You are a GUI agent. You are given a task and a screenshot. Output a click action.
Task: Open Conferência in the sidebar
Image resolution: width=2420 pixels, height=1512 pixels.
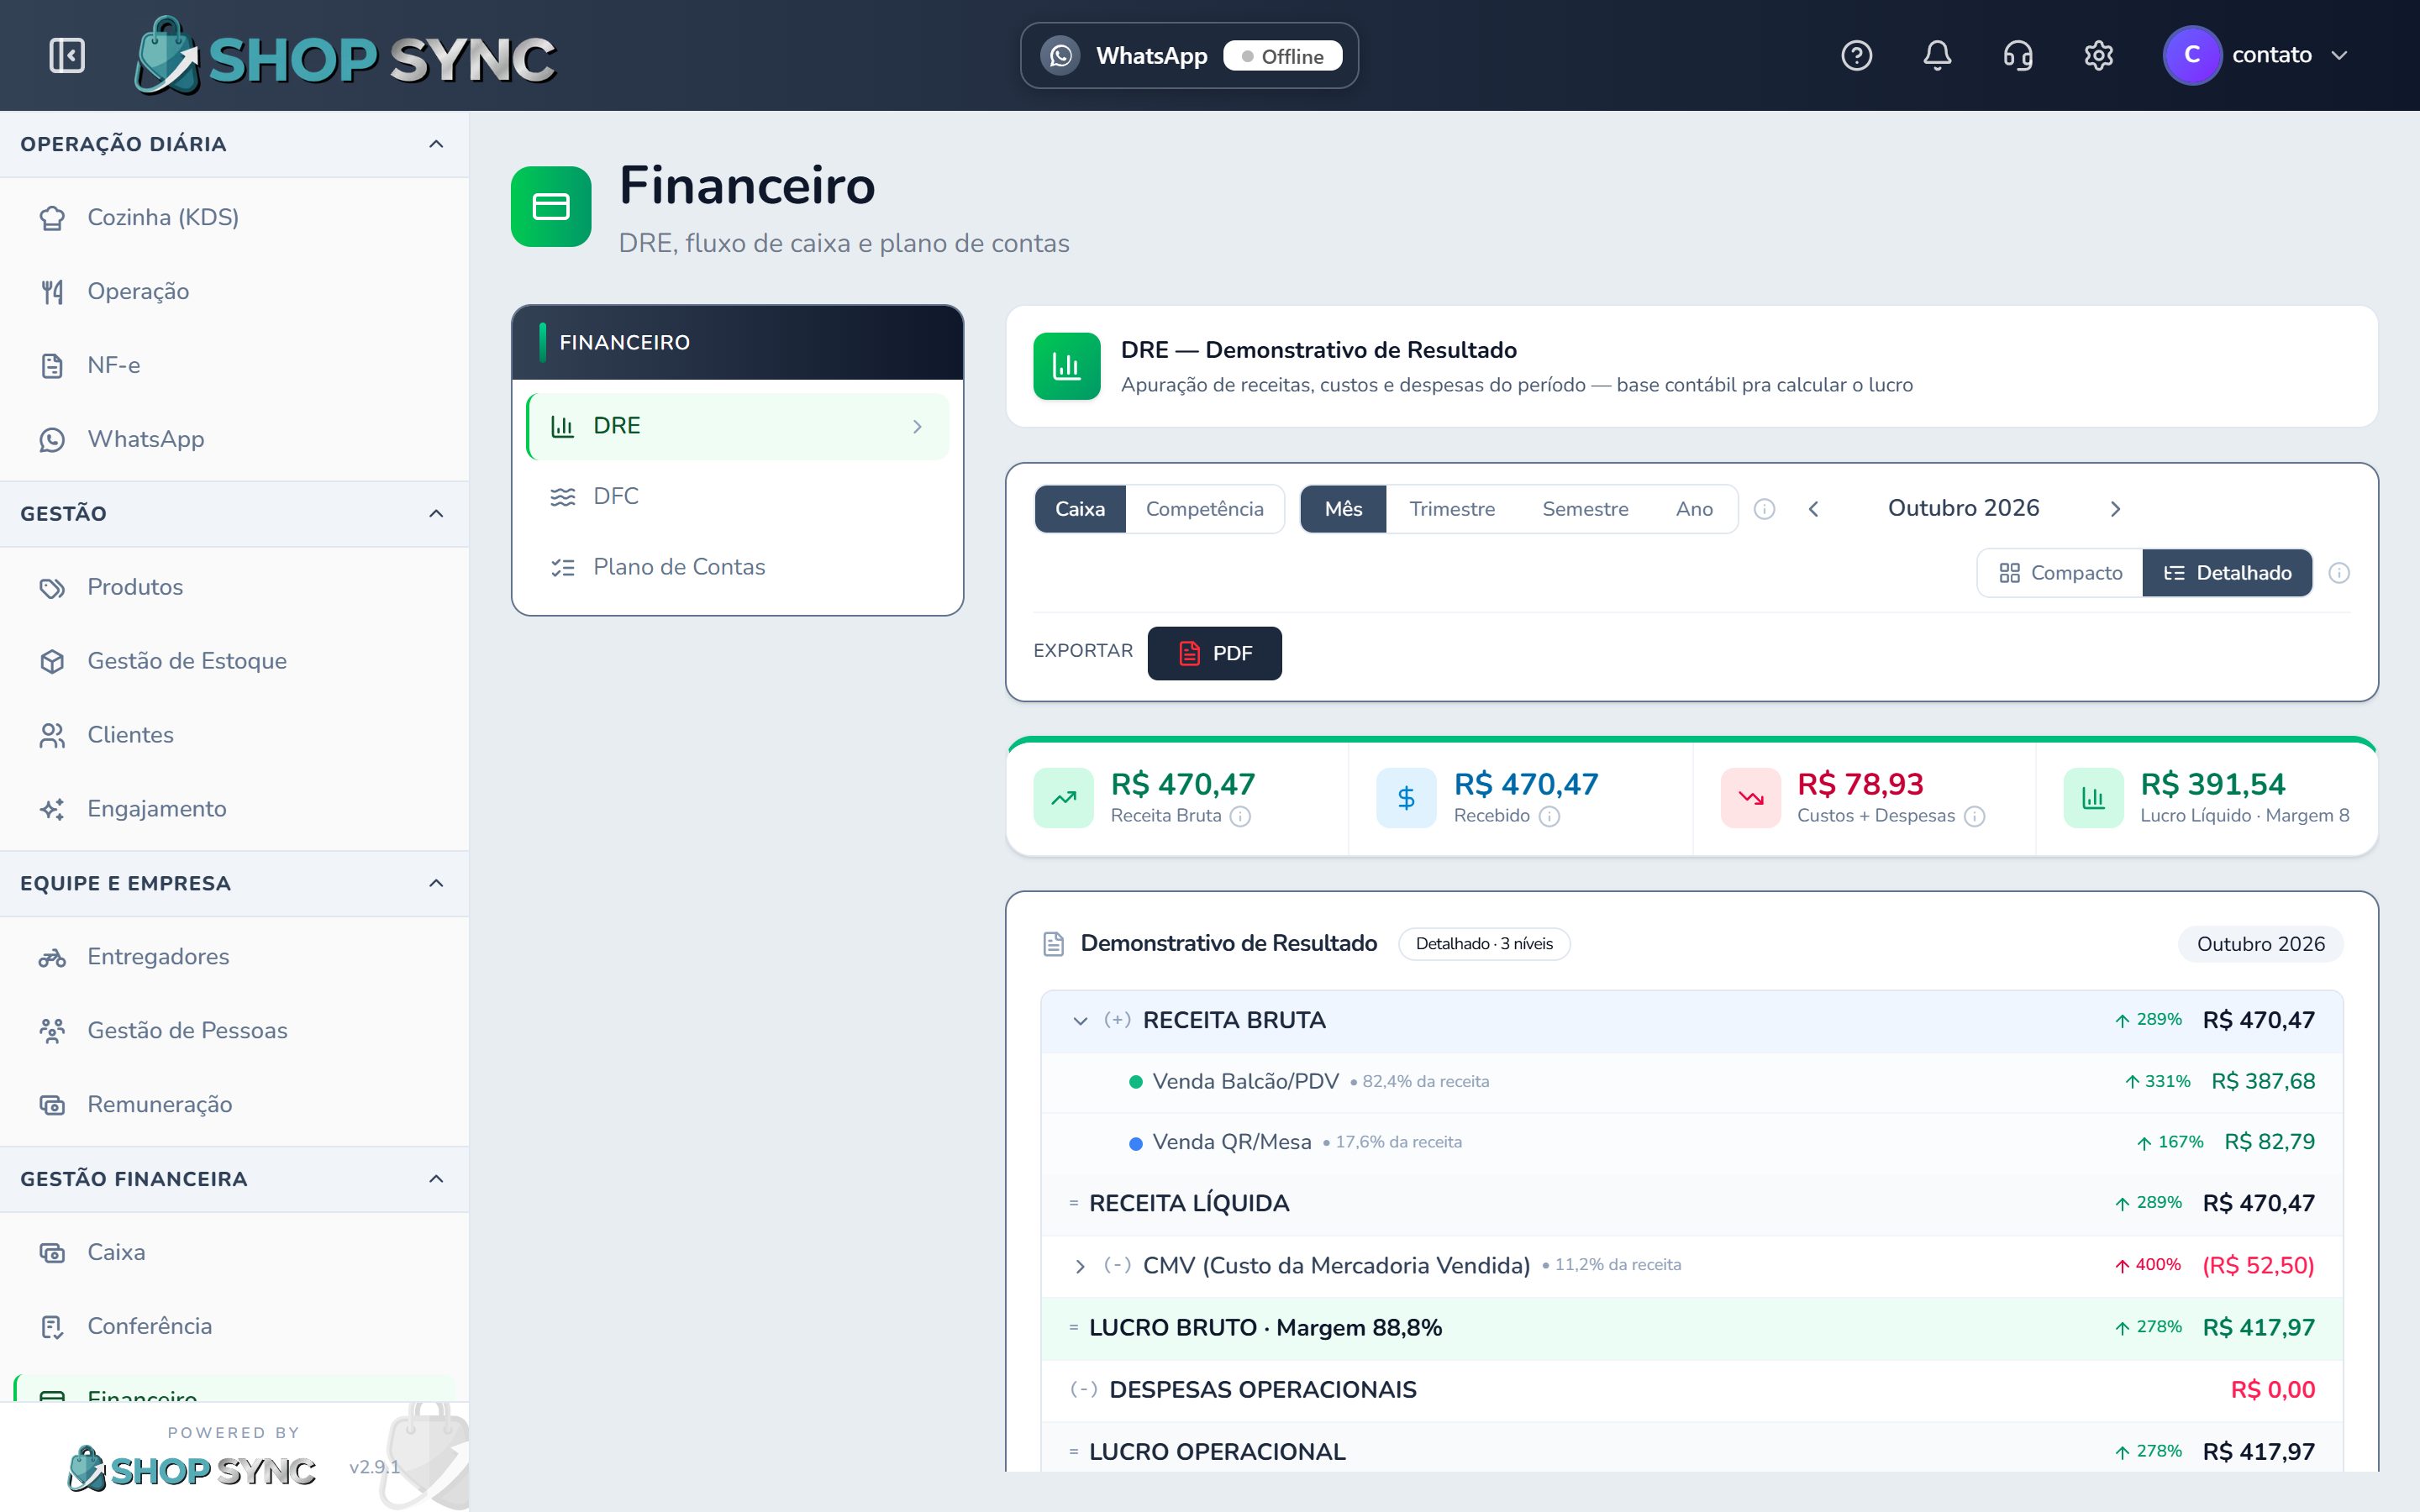[234, 1327]
